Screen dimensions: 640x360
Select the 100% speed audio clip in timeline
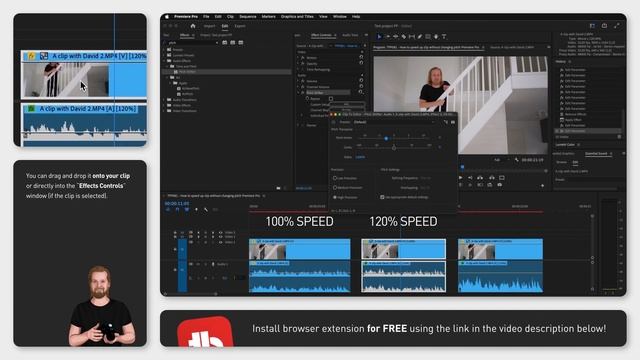(x=300, y=276)
